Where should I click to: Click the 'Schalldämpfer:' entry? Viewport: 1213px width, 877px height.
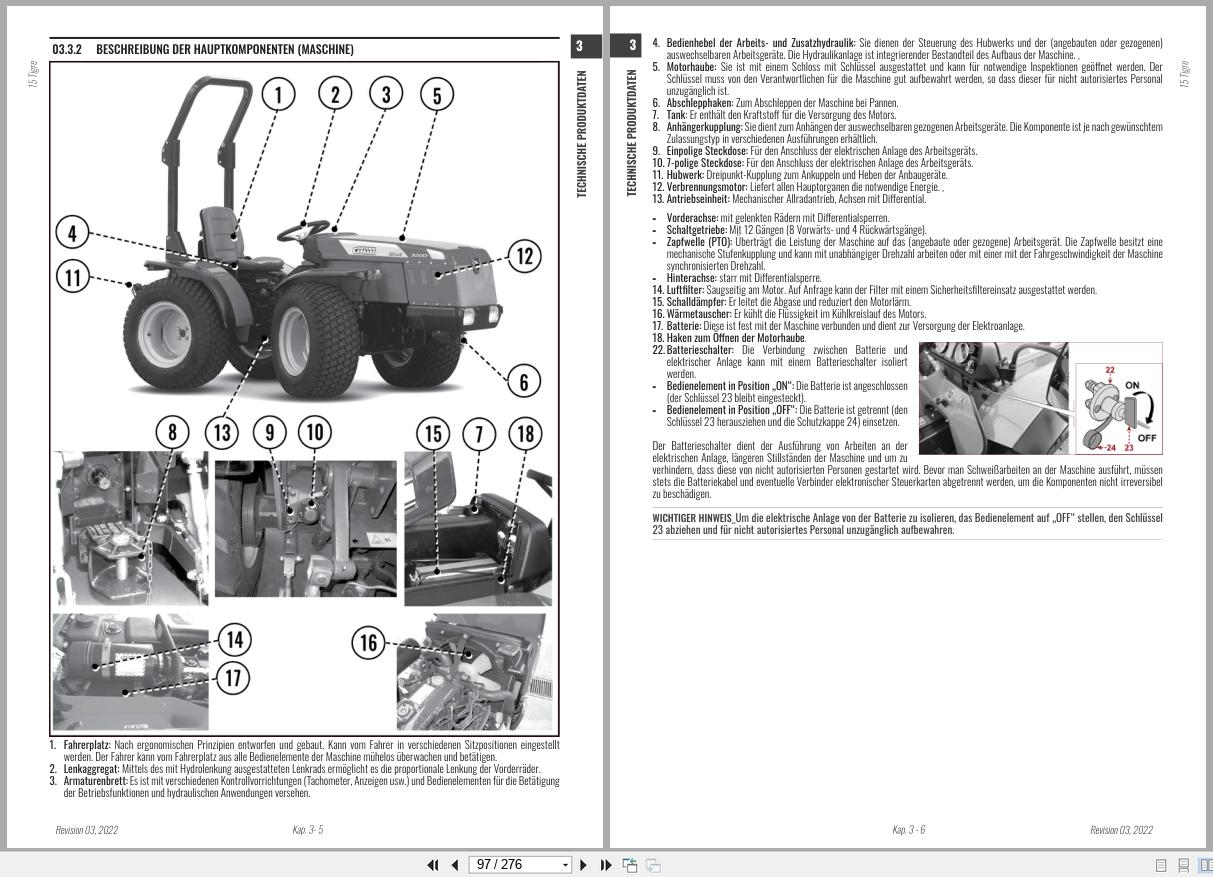tap(781, 302)
